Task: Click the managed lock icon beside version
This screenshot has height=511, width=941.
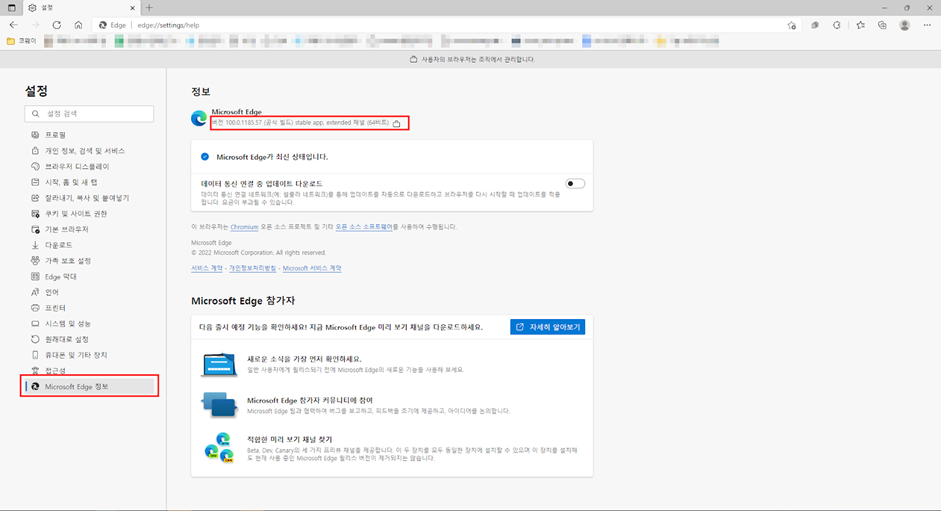Action: pyautogui.click(x=397, y=123)
